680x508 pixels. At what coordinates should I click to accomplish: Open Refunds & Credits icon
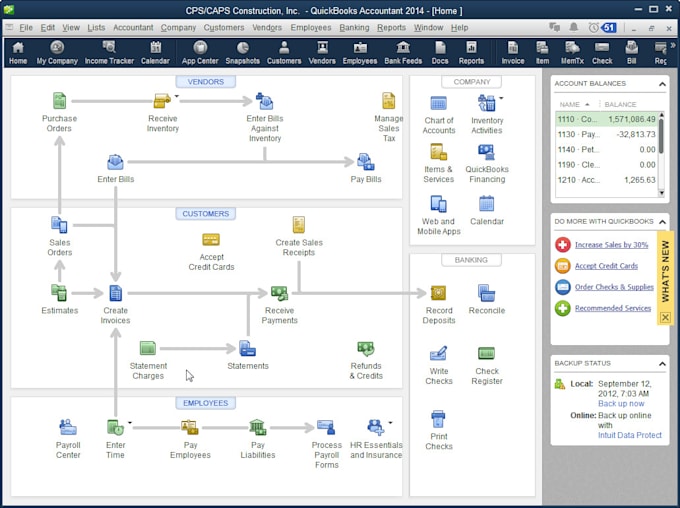pyautogui.click(x=366, y=348)
